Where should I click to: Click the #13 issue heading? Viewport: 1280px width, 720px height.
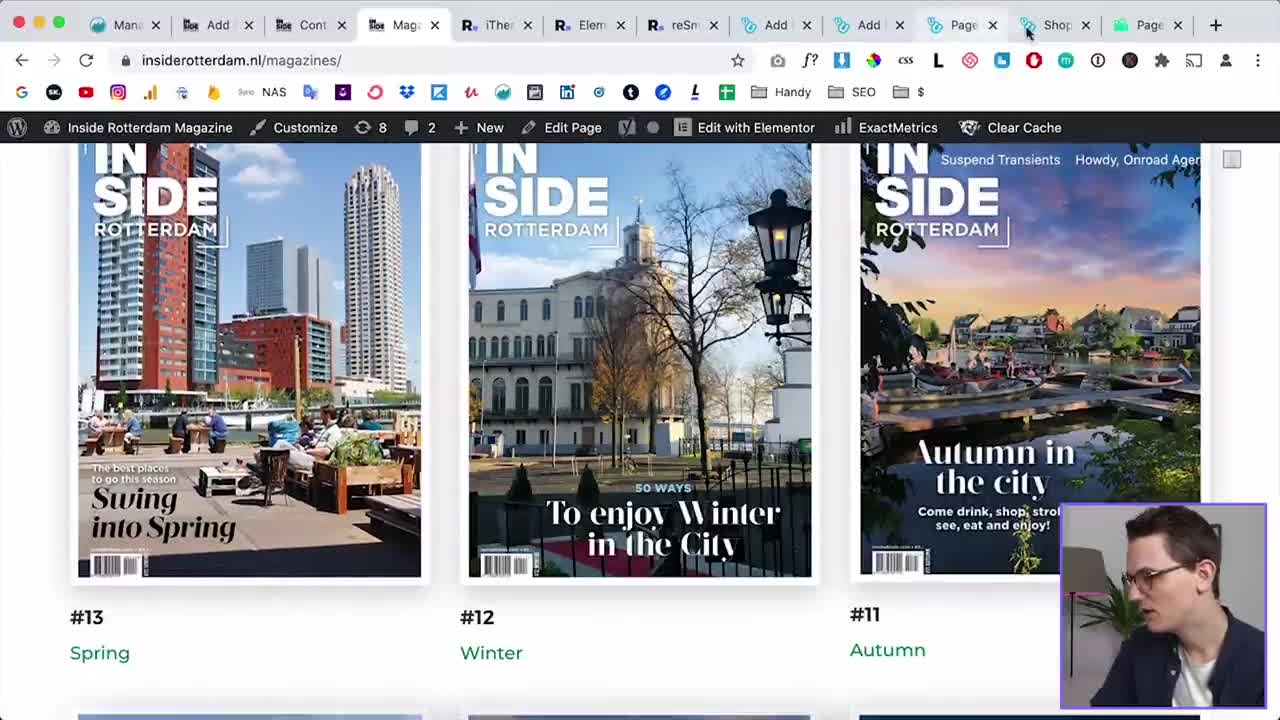click(x=87, y=617)
